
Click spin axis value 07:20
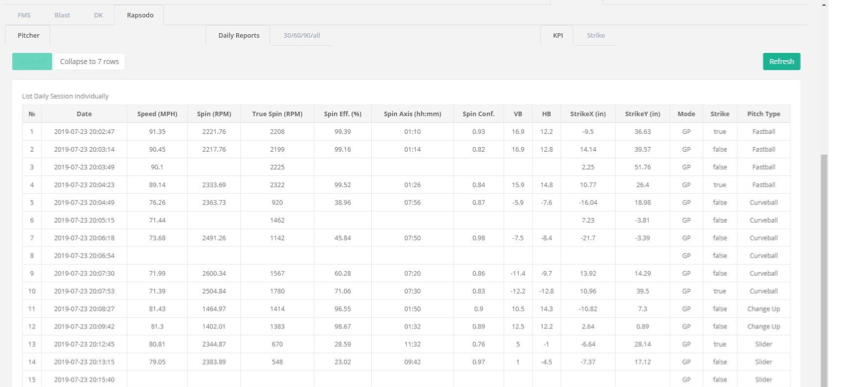pyautogui.click(x=412, y=273)
